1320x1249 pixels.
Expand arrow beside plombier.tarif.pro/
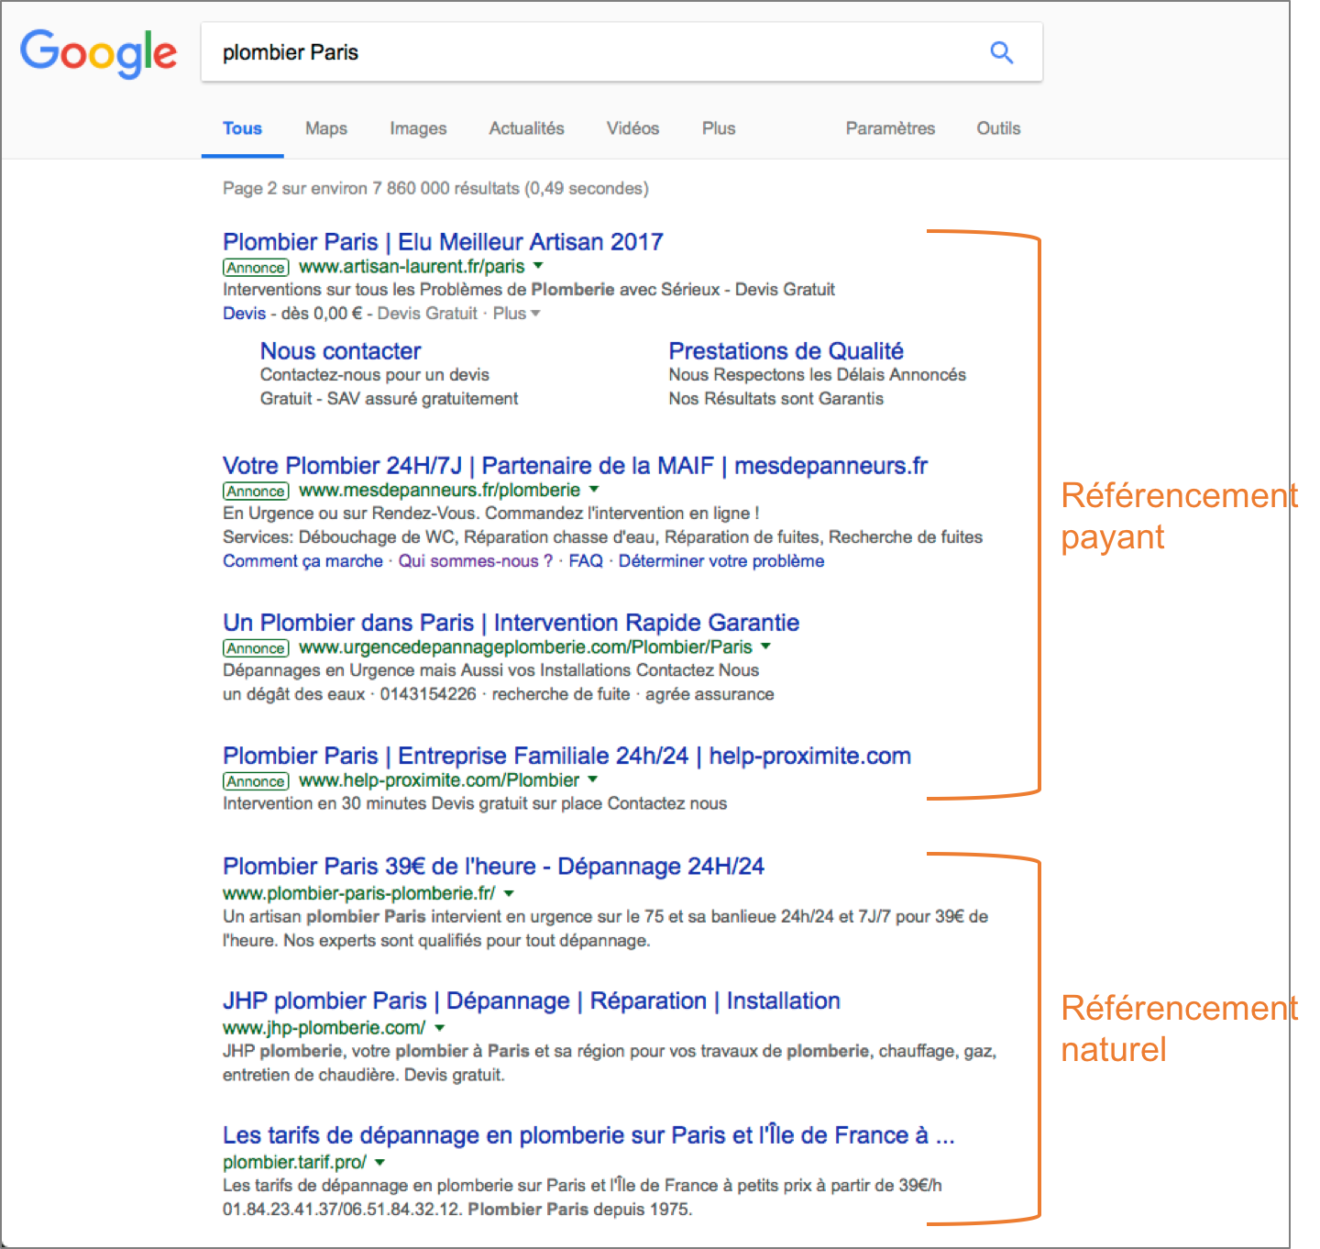point(380,1162)
